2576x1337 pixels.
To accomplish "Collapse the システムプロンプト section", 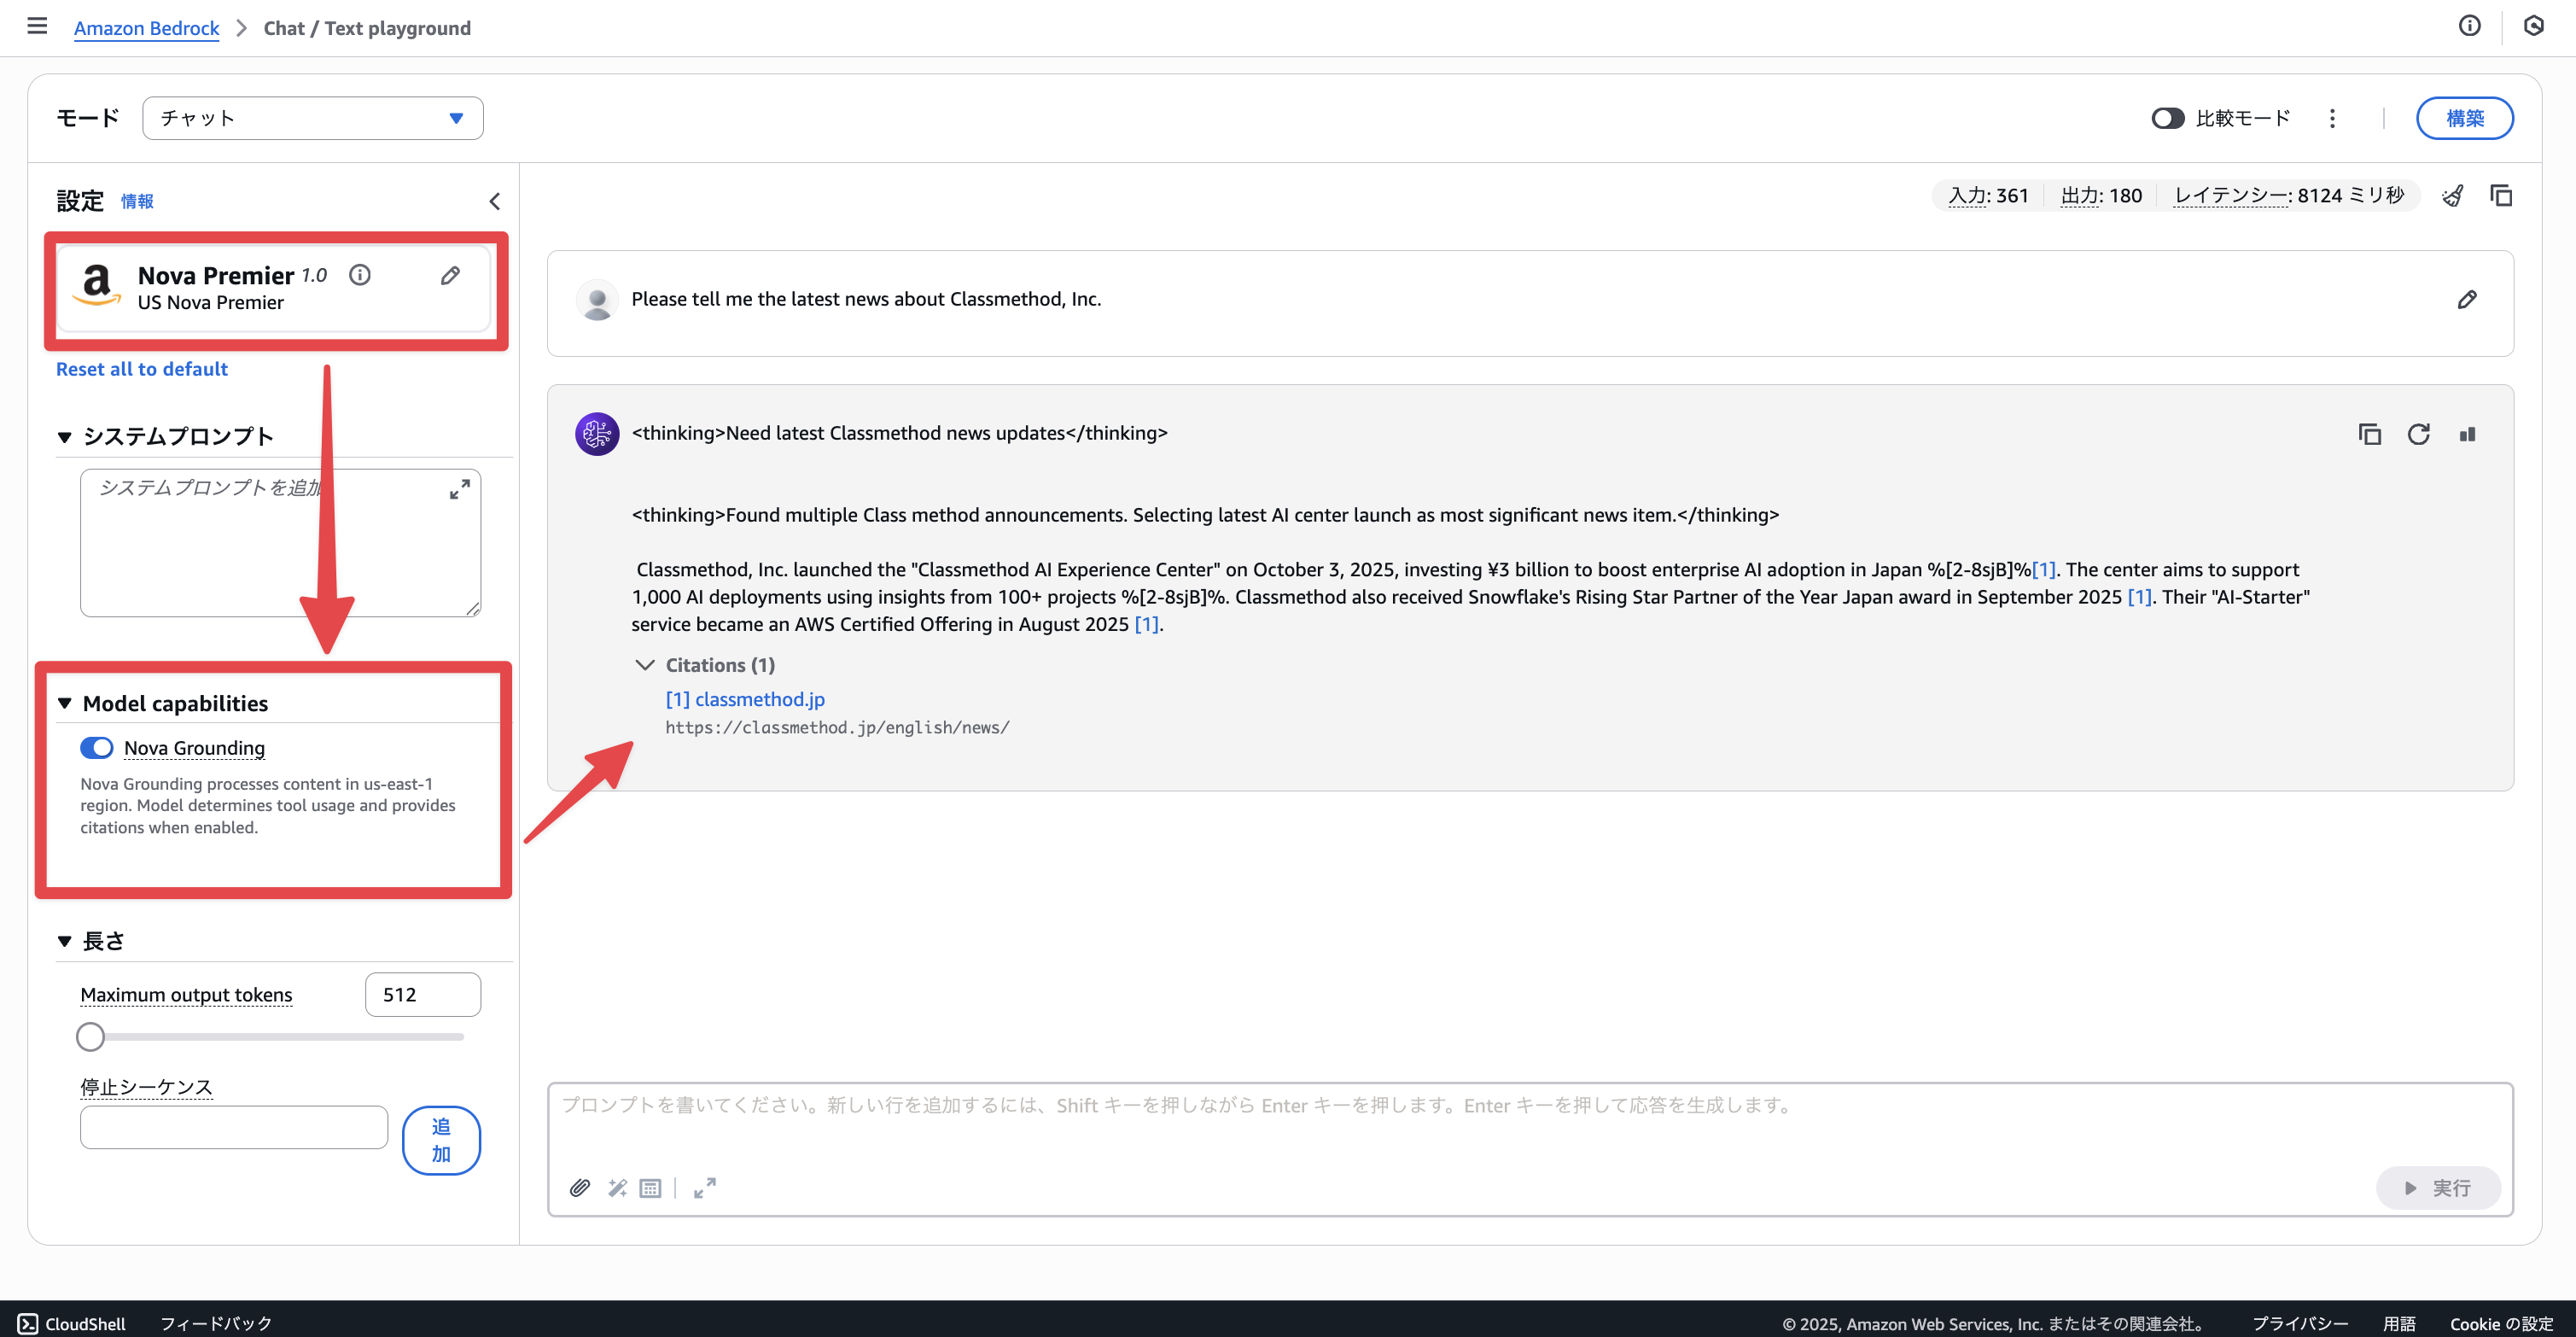I will pyautogui.click(x=65, y=437).
